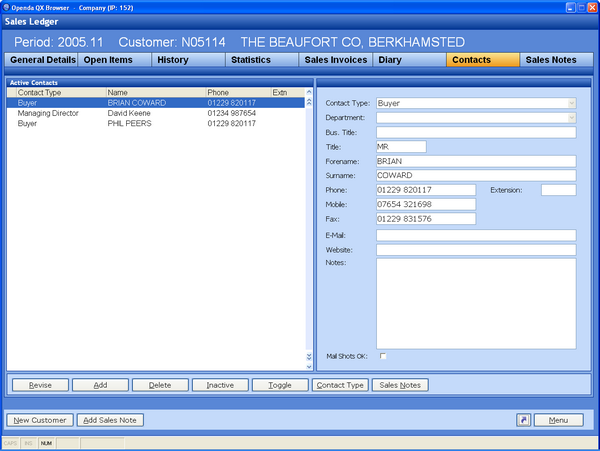Click the Name column header
This screenshot has height=451, width=600.
click(x=156, y=92)
